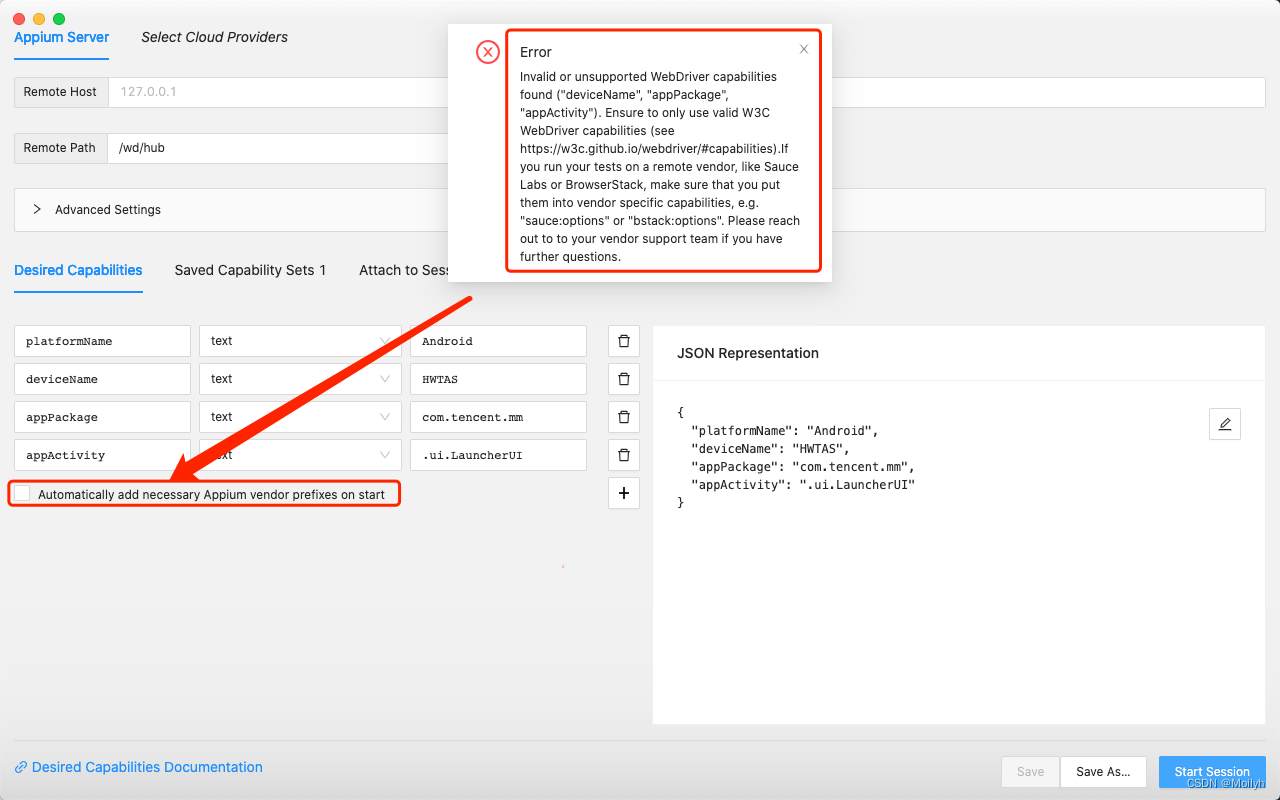Open type dropdown for appActivity

tap(300, 455)
